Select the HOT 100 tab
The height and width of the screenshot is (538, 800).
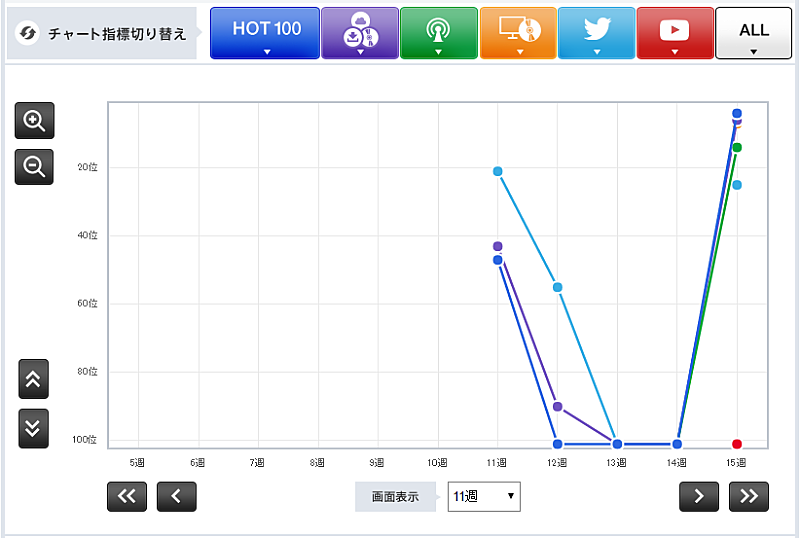265,33
